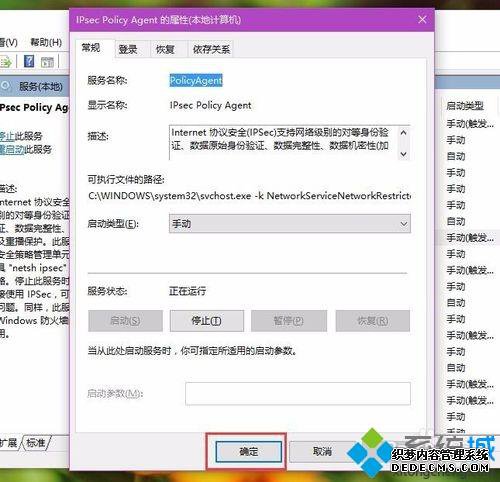Select the 常规 tab
500x482 pixels.
click(x=91, y=48)
